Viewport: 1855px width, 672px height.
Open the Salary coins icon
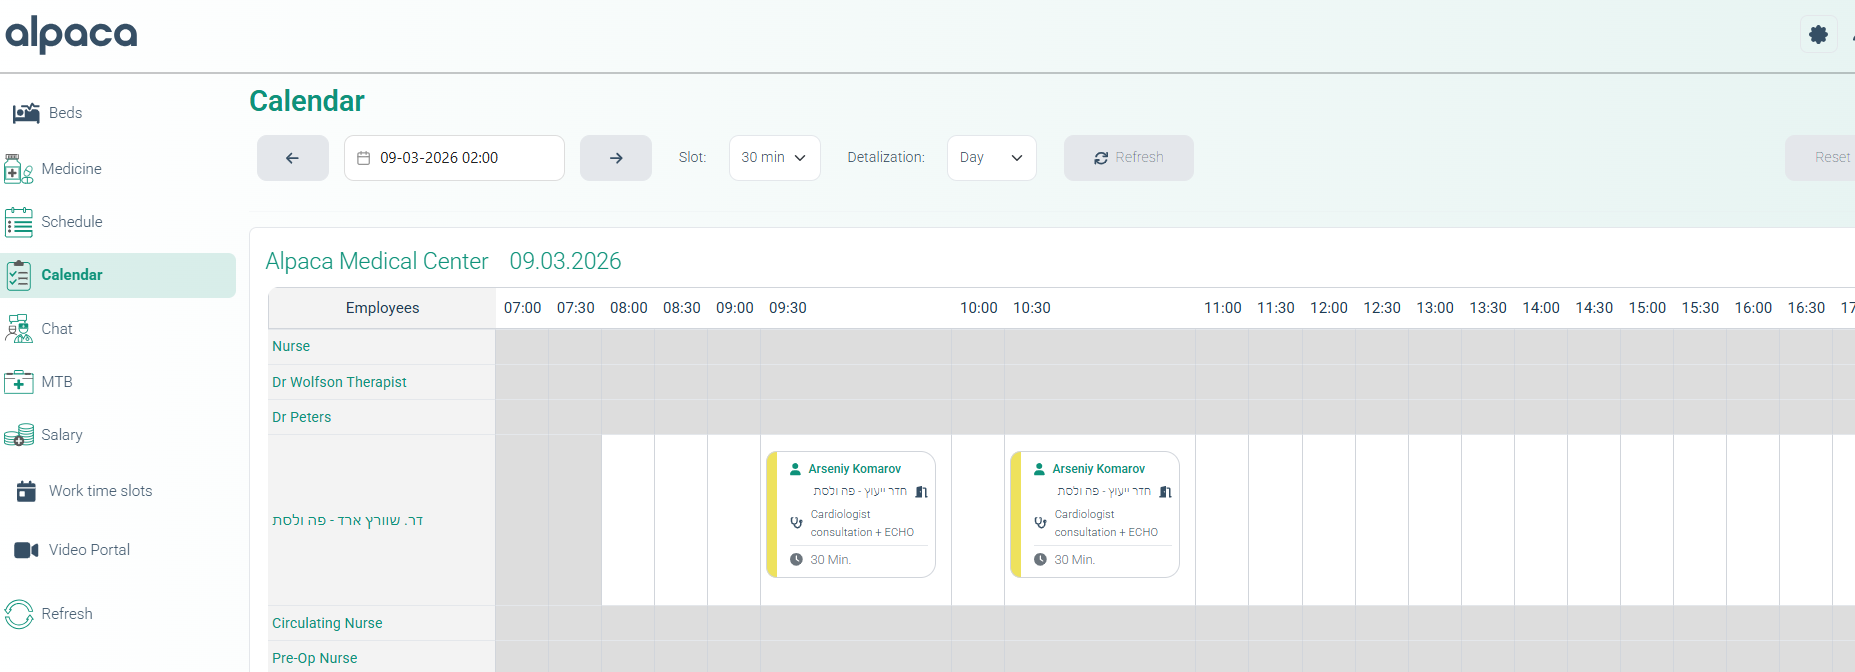coord(19,435)
